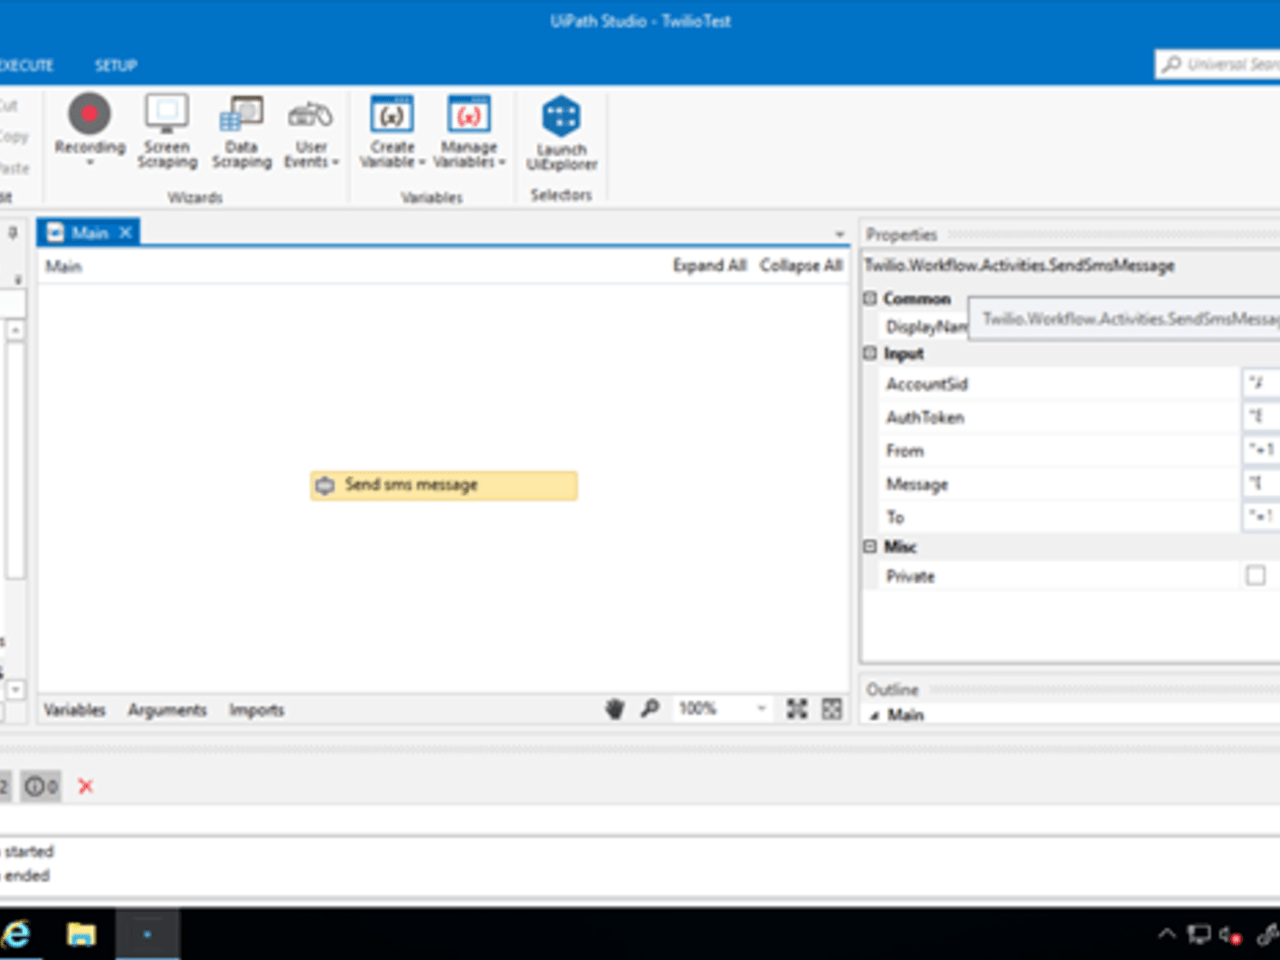Click the search icon in Universal Search
Viewport: 1280px width, 960px height.
pyautogui.click(x=1171, y=64)
